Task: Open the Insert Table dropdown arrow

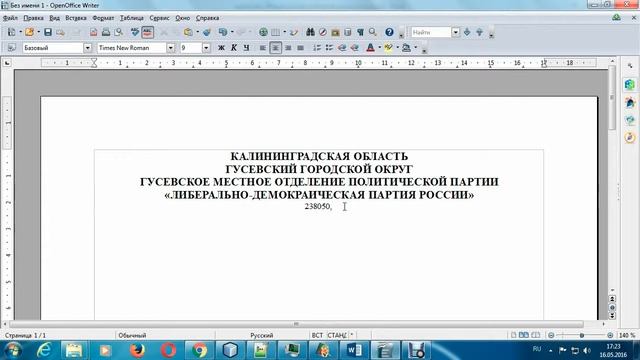Action: (x=284, y=32)
